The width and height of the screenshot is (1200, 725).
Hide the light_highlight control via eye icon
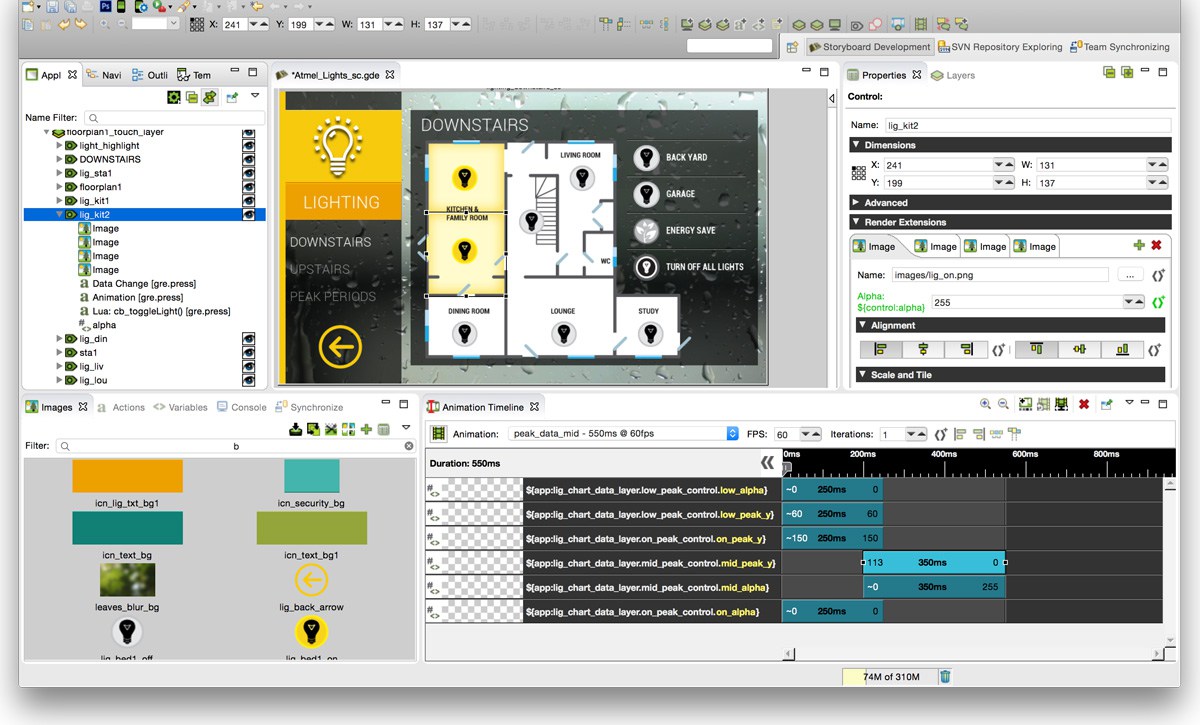click(x=248, y=146)
